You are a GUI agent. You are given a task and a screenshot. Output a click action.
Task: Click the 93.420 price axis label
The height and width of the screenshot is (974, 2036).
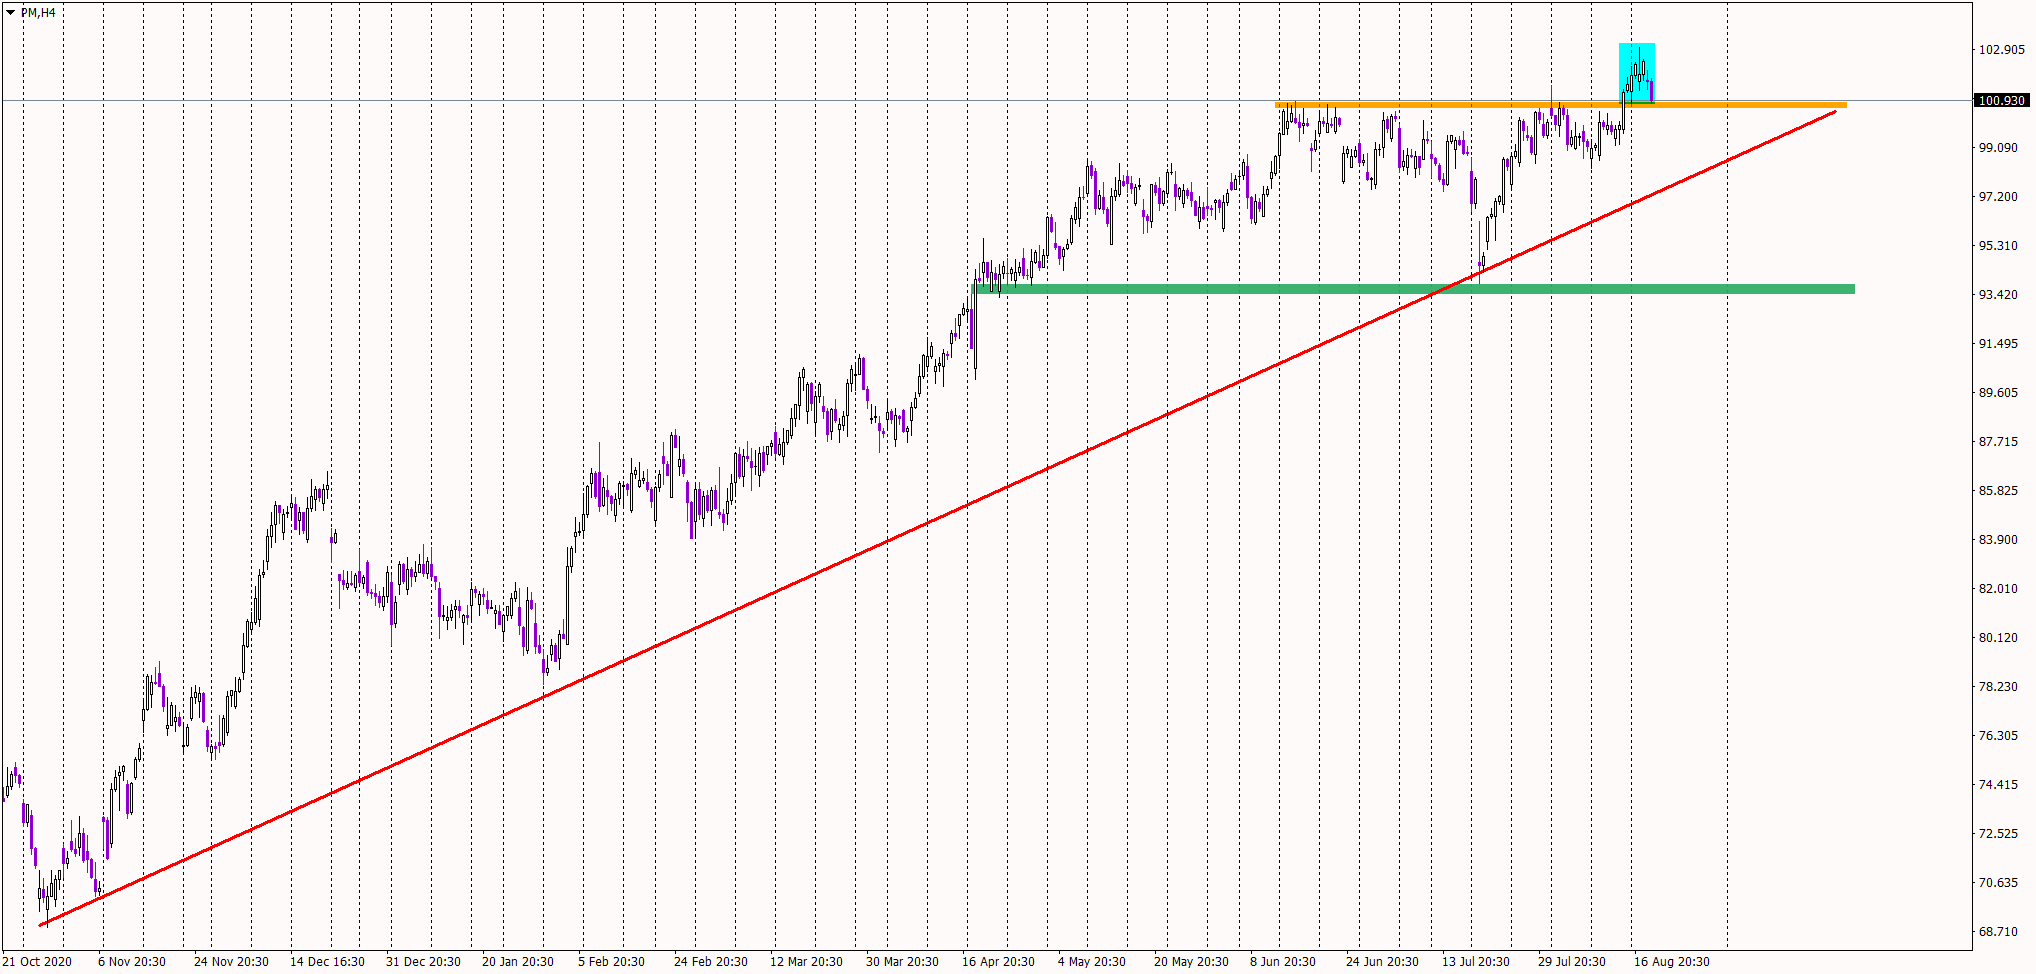1998,295
